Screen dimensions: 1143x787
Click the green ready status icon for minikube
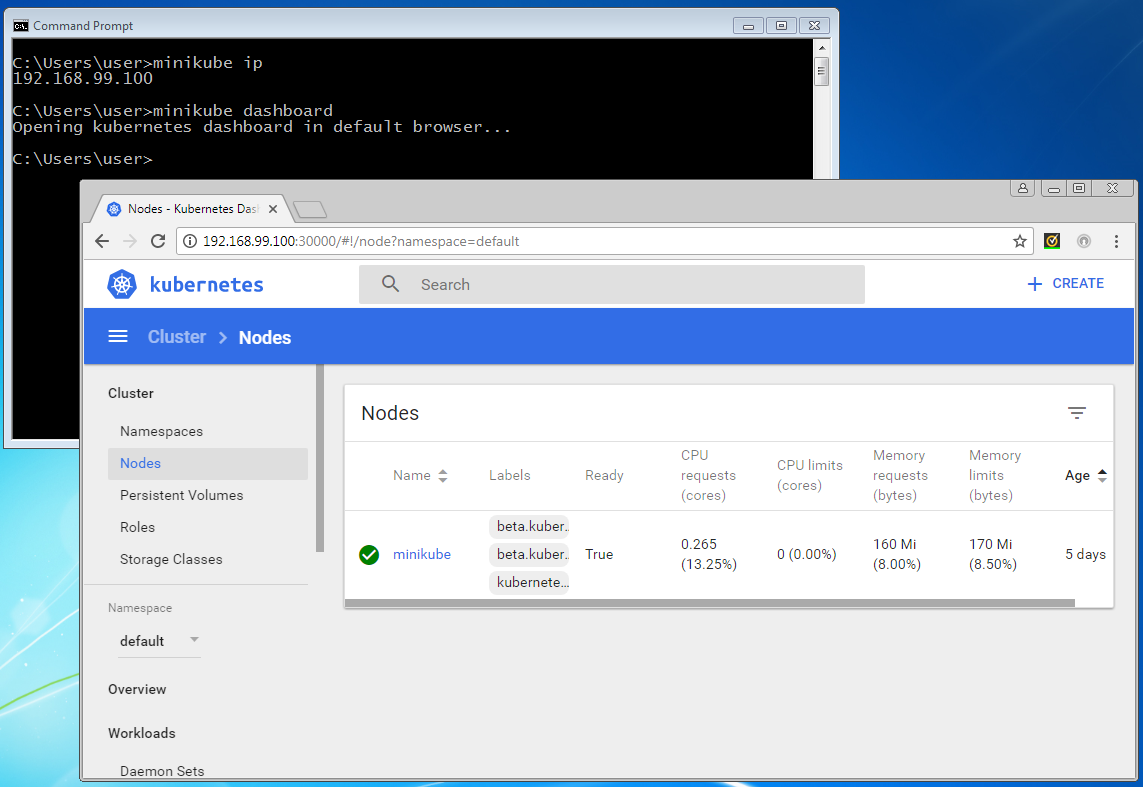click(x=369, y=554)
